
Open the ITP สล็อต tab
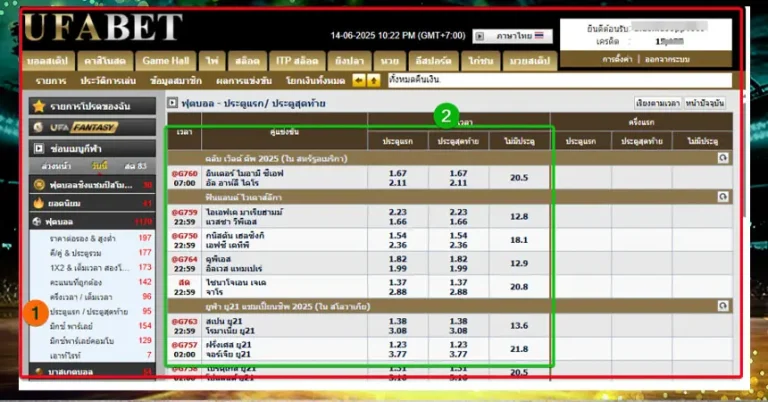click(x=297, y=61)
